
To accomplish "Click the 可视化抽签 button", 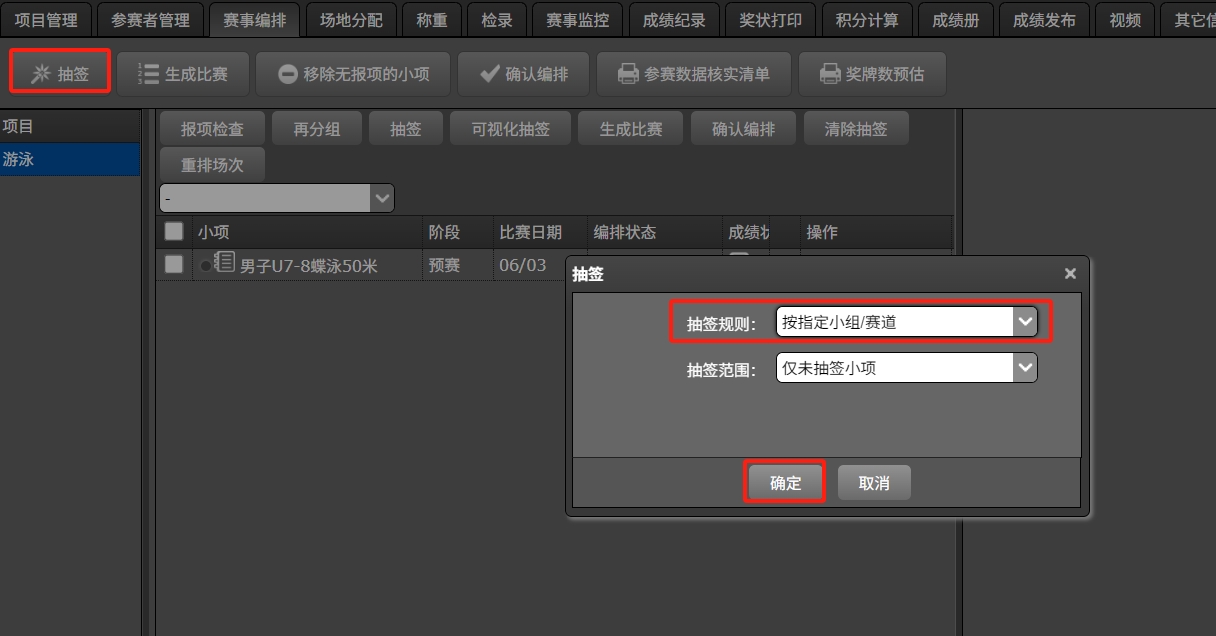I will 510,128.
